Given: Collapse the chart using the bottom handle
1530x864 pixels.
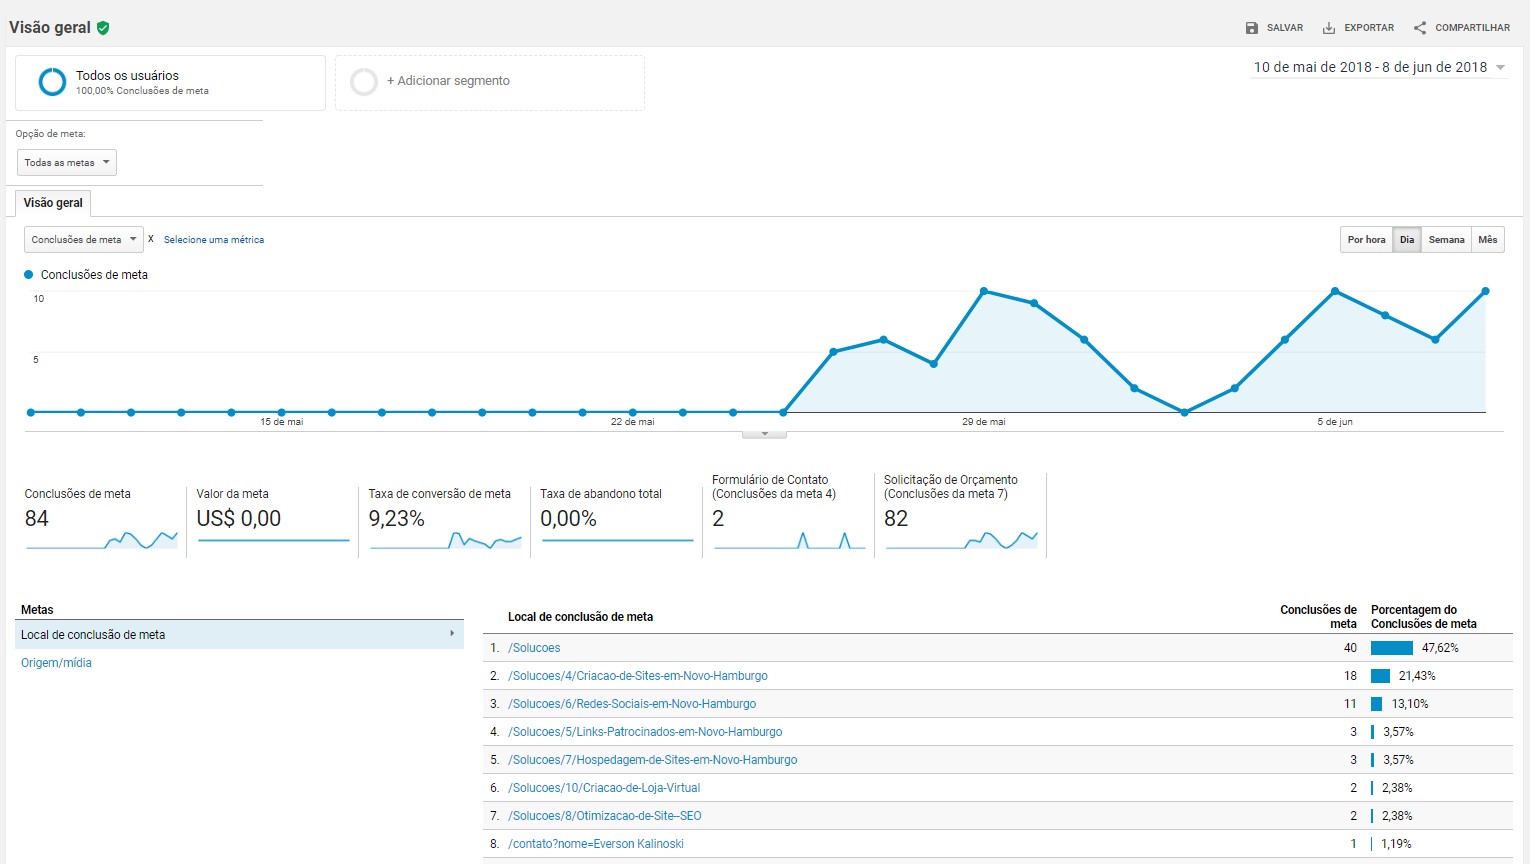Looking at the screenshot, I should 764,434.
